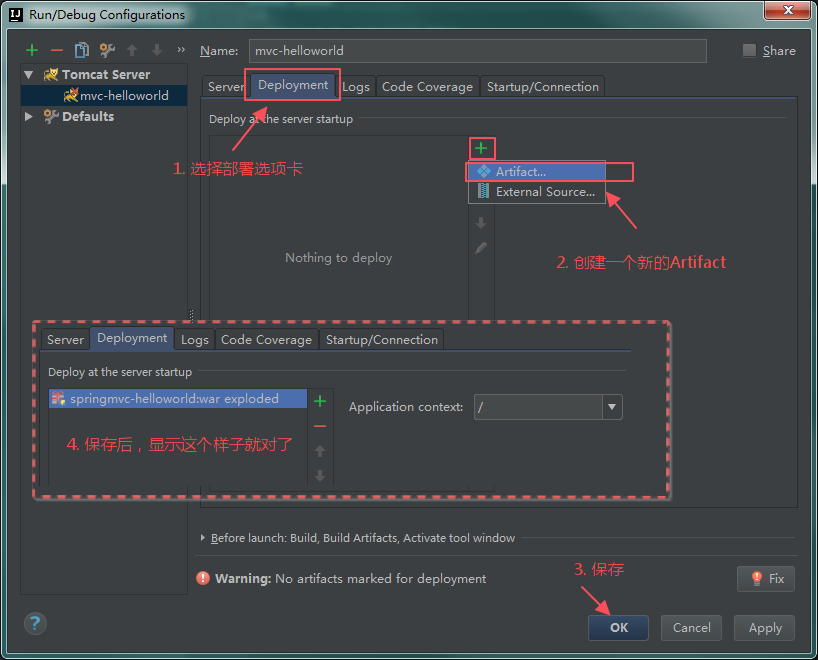Move the configuration up
Screen dimensions: 818x660
[131, 50]
